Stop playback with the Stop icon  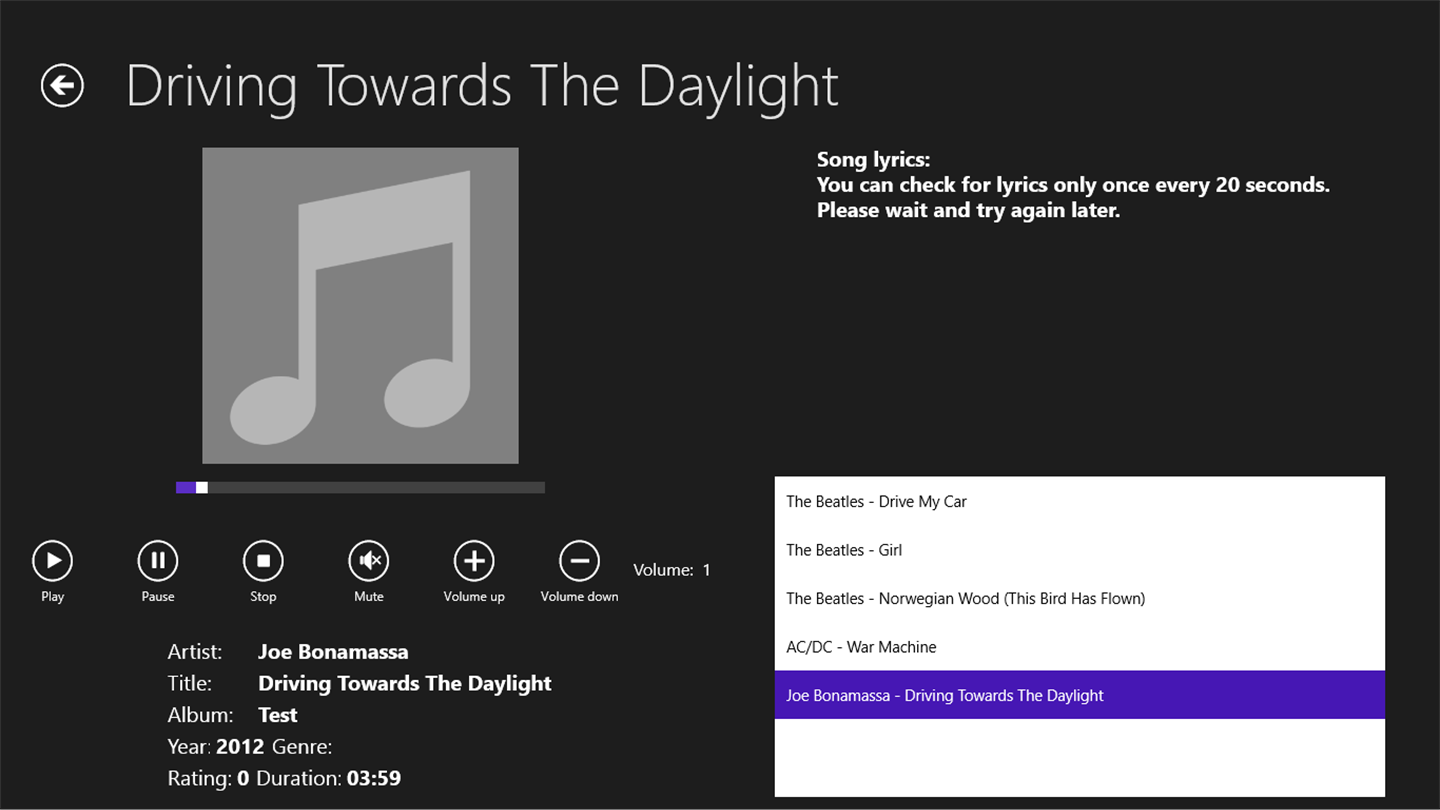pyautogui.click(x=263, y=561)
